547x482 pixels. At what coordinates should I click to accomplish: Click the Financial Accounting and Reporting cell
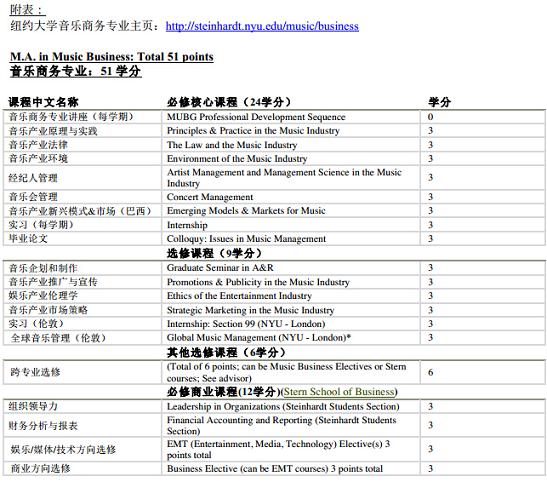(291, 425)
